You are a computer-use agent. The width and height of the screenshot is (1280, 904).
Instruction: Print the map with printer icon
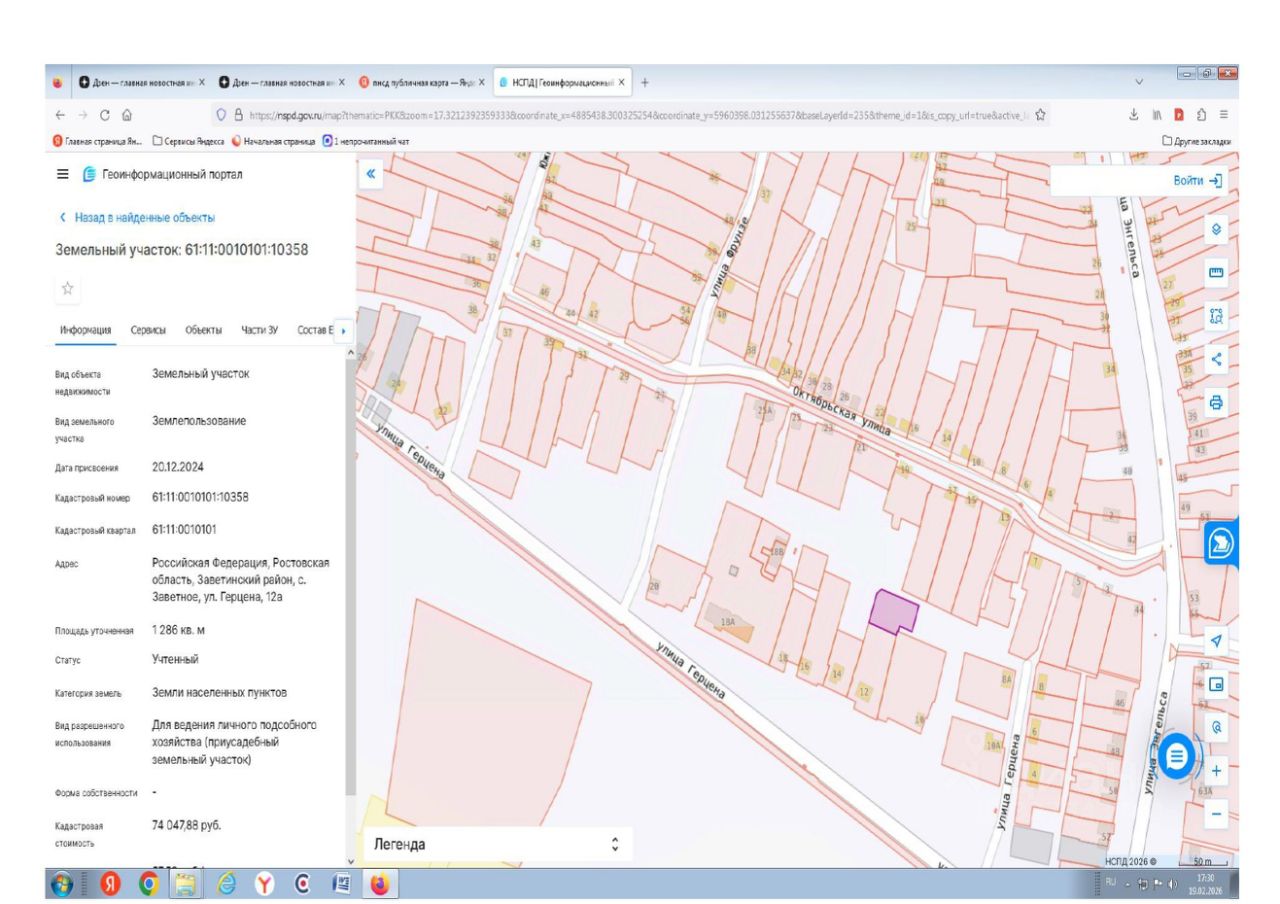[1216, 403]
